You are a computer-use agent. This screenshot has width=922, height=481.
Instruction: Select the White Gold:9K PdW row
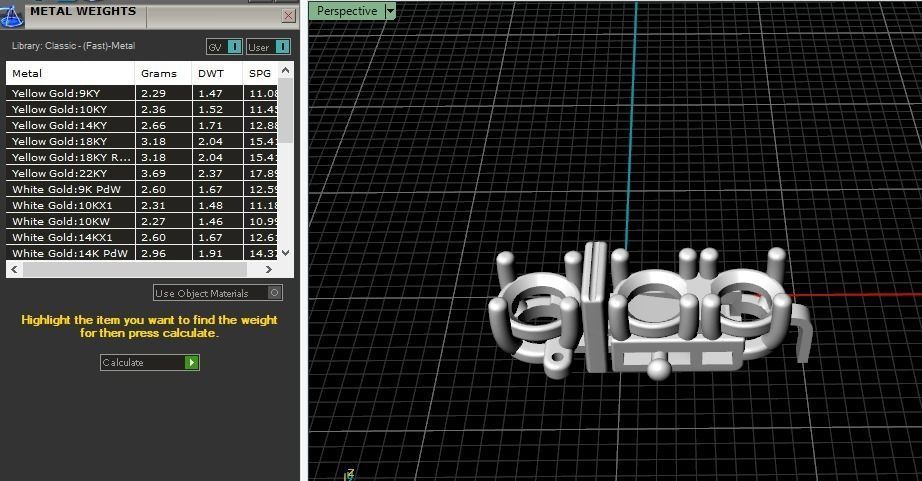pos(142,189)
